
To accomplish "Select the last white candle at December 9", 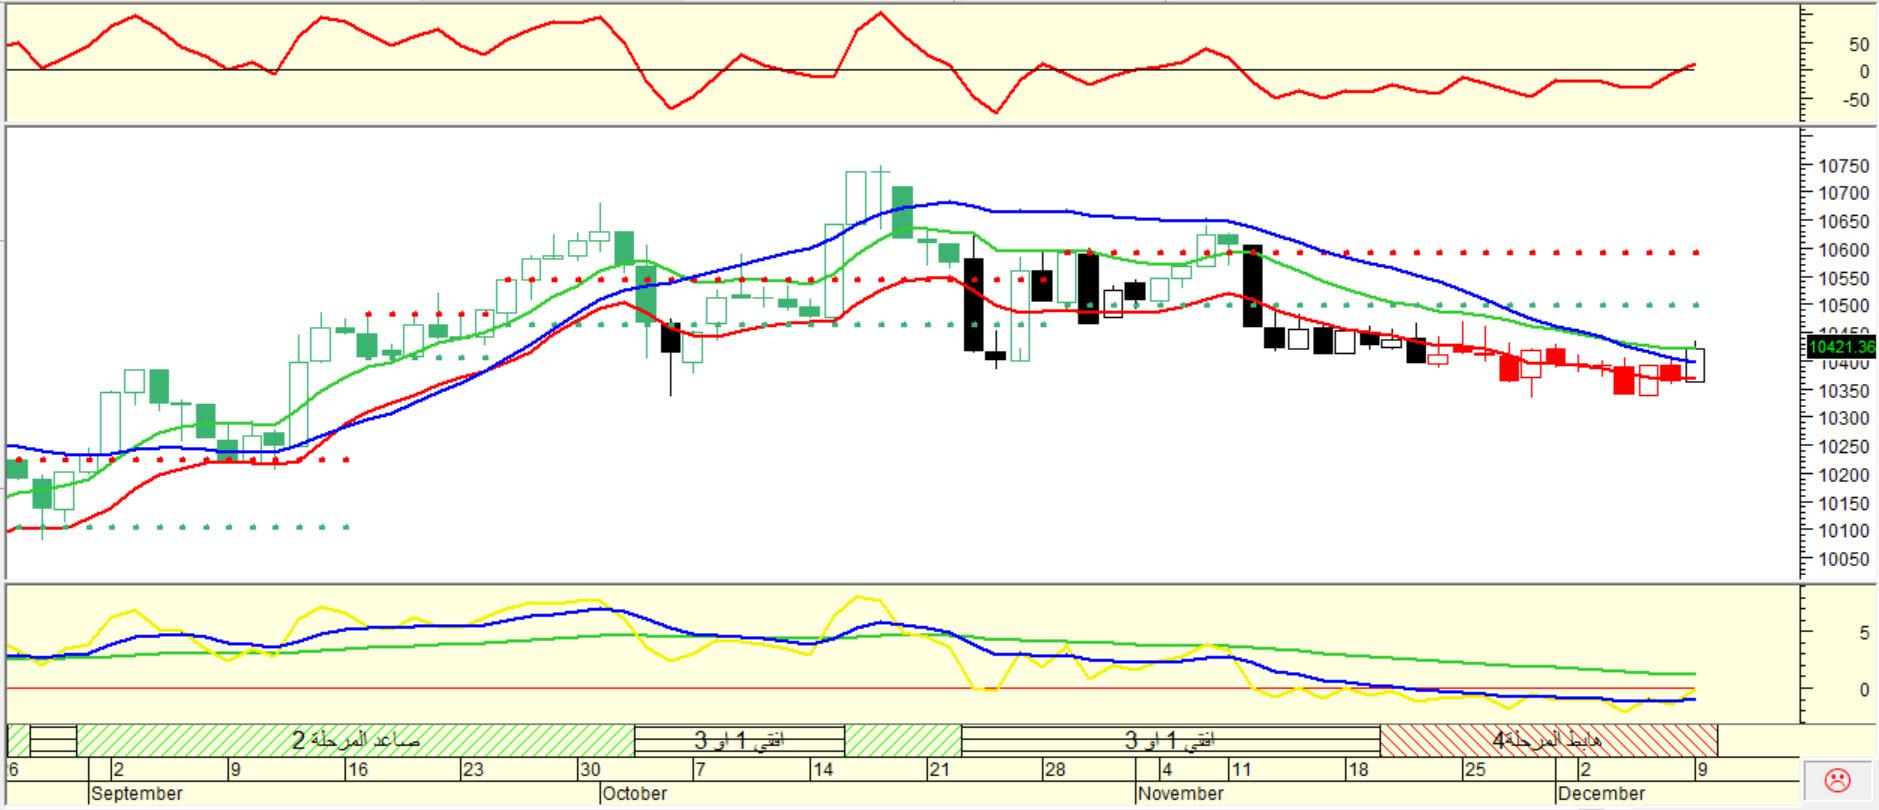I will (1695, 365).
